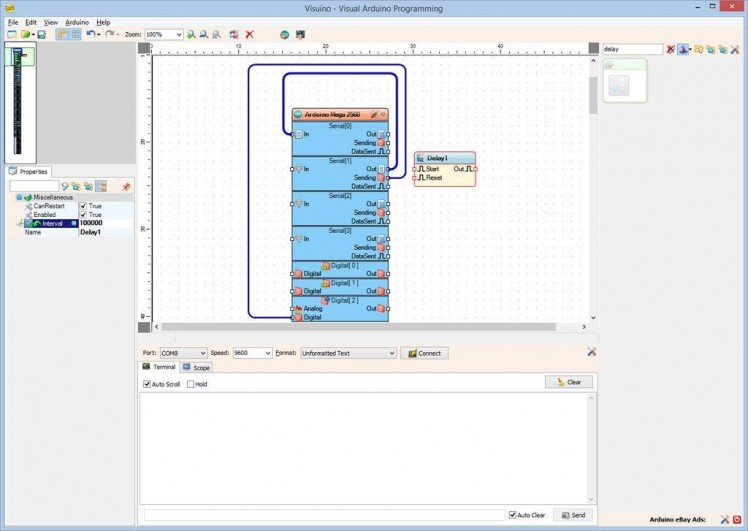
Task: Click tools icon on Arduino Mega 2560 header
Action: [374, 115]
